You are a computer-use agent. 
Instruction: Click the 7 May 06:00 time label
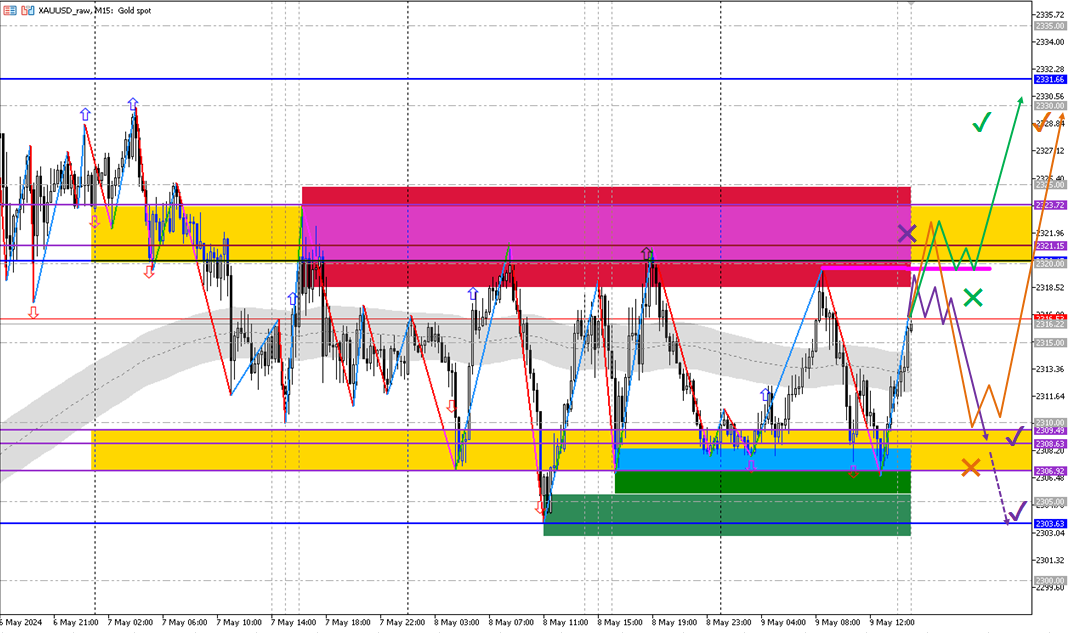pyautogui.click(x=184, y=622)
